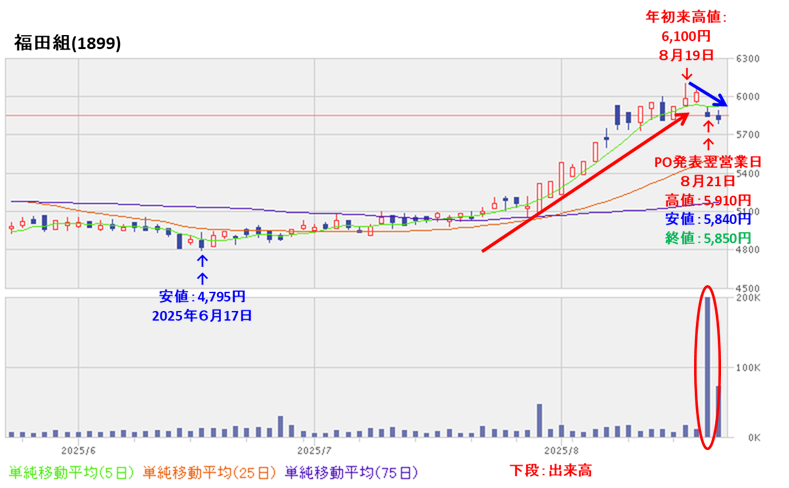The width and height of the screenshot is (789, 488).
Task: Click the 安値:4,795円 annotation
Action: 202,297
